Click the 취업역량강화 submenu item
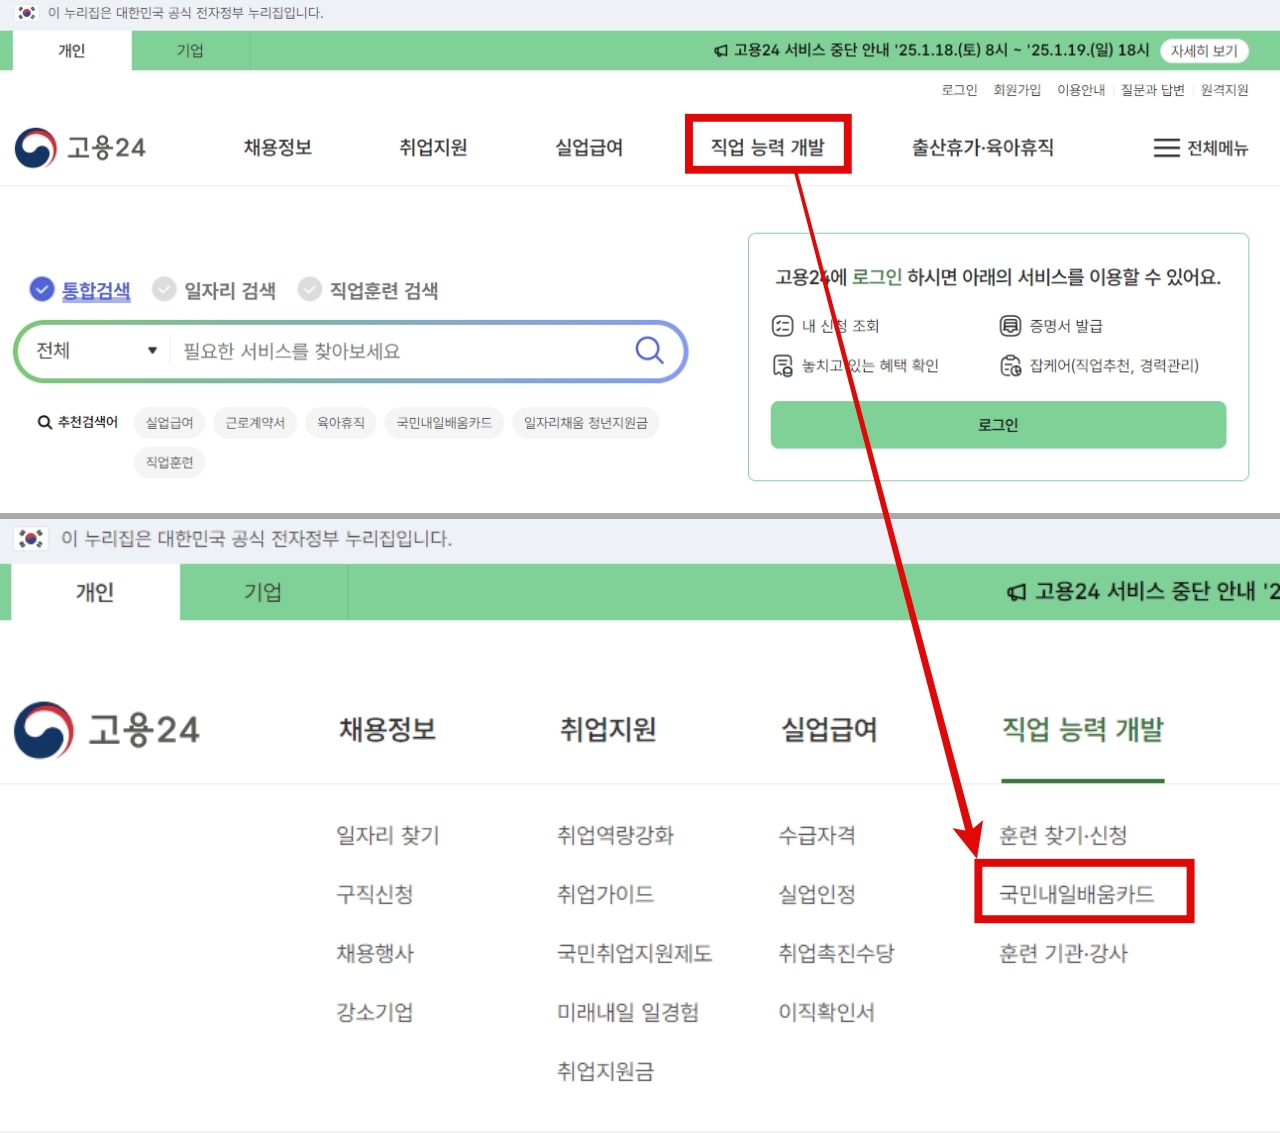This screenshot has height=1133, width=1280. tap(616, 836)
